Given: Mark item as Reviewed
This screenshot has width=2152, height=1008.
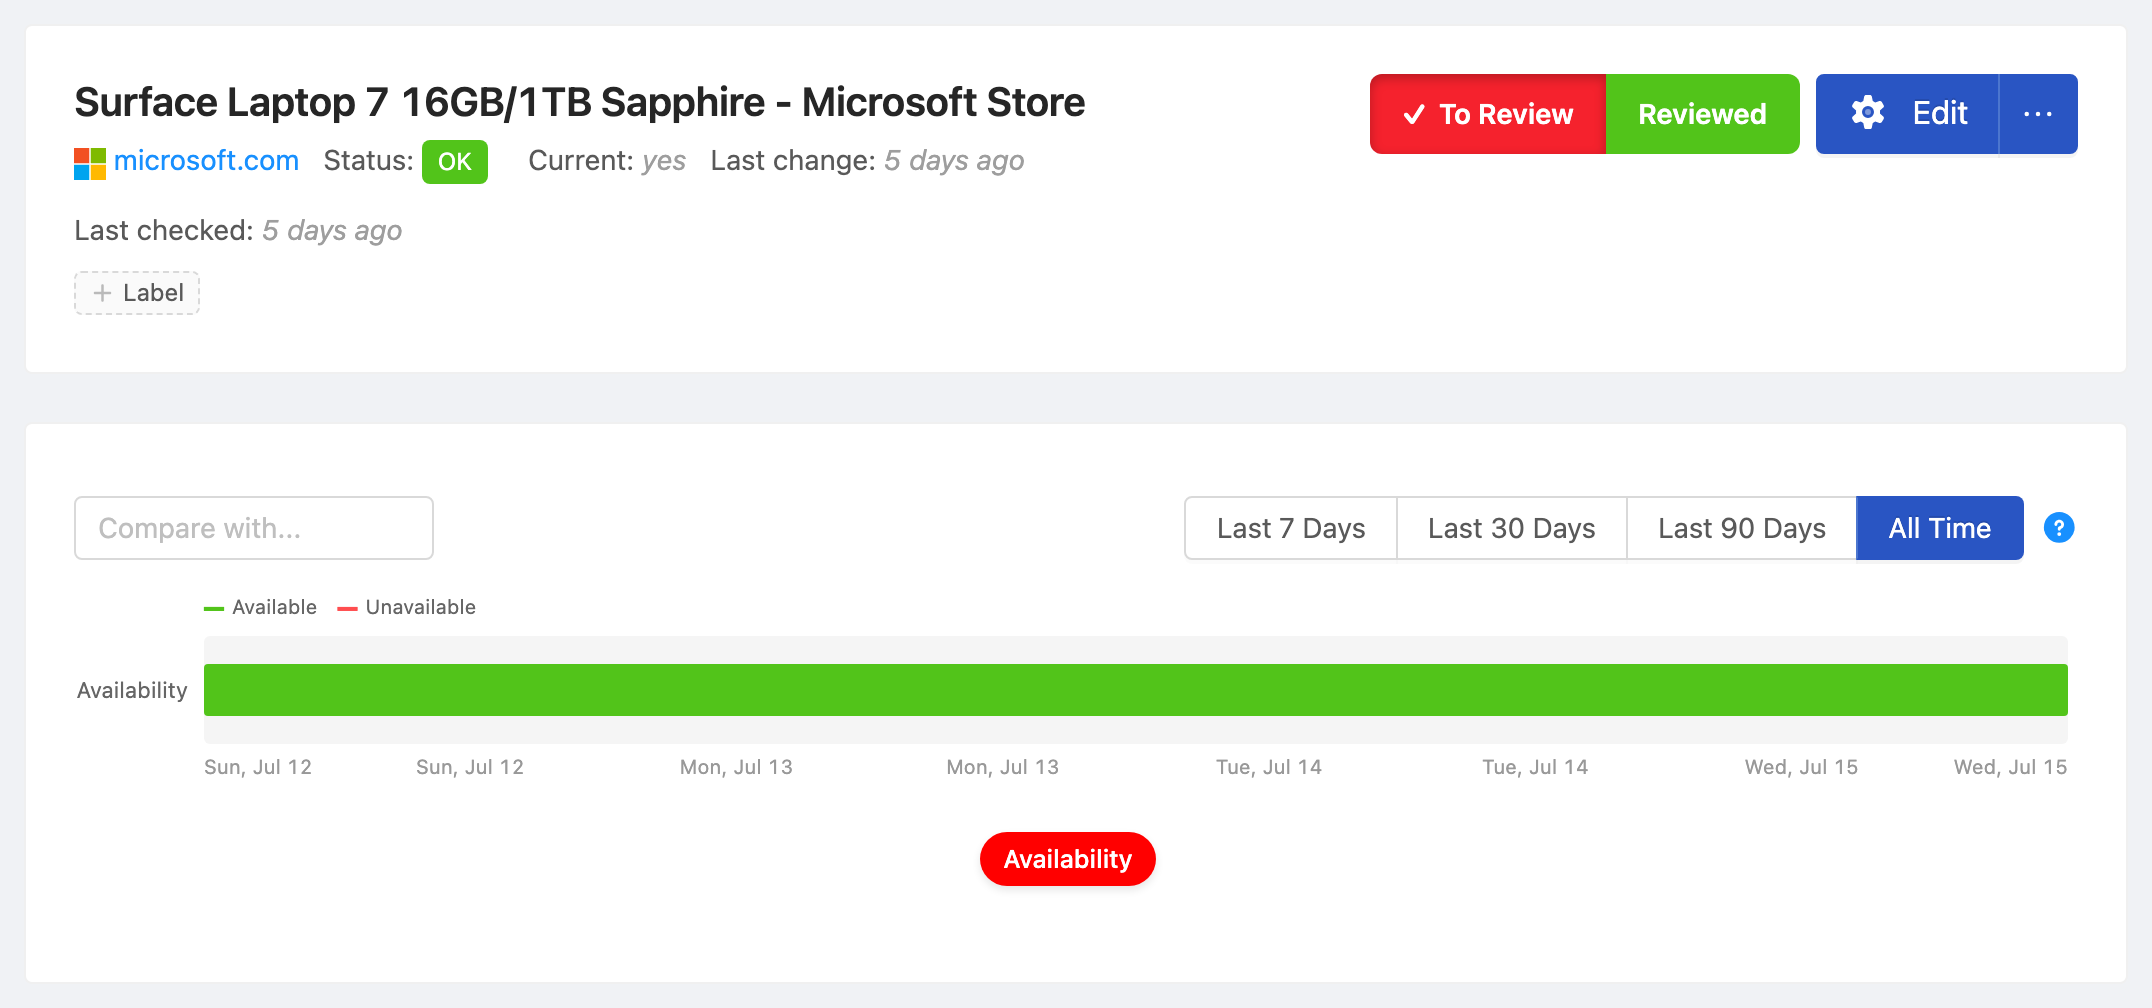Looking at the screenshot, I should (1703, 114).
